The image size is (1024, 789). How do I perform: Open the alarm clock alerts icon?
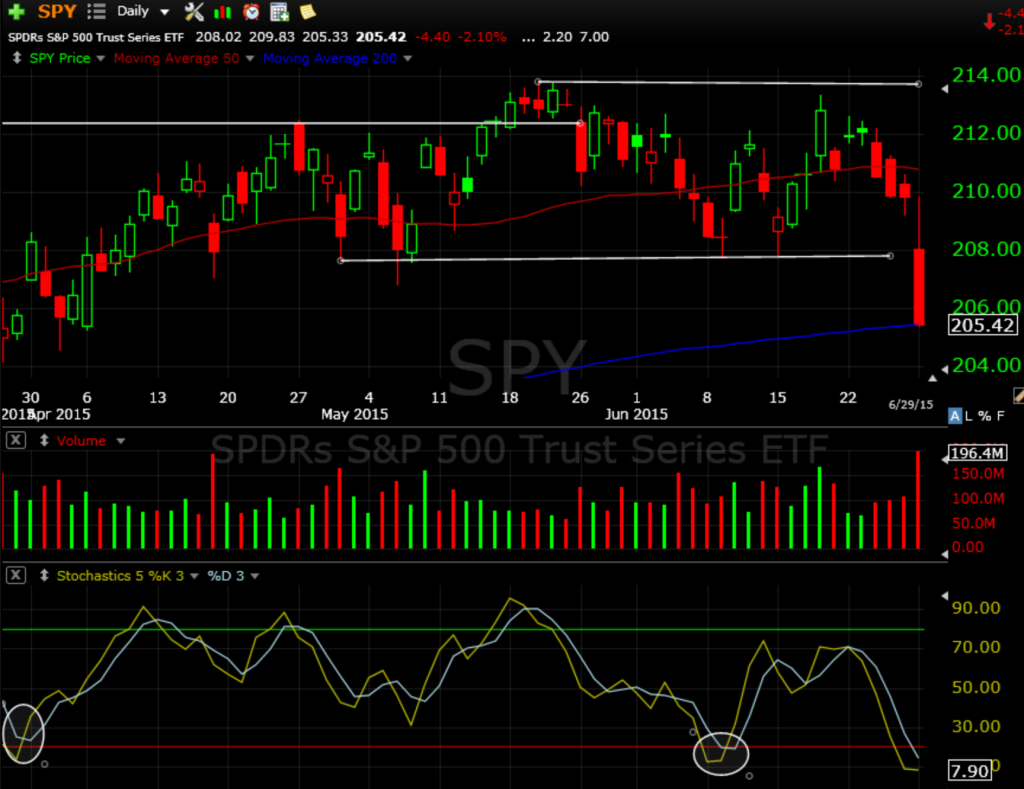click(x=251, y=11)
